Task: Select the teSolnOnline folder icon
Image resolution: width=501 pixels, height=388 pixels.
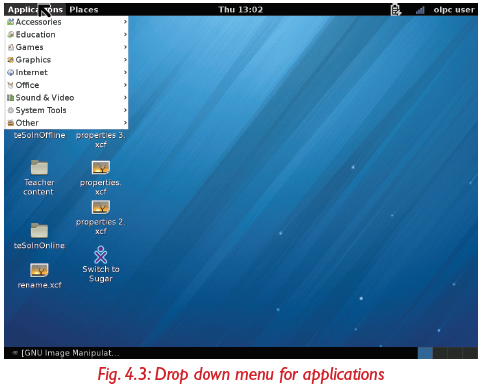Action: [x=39, y=230]
